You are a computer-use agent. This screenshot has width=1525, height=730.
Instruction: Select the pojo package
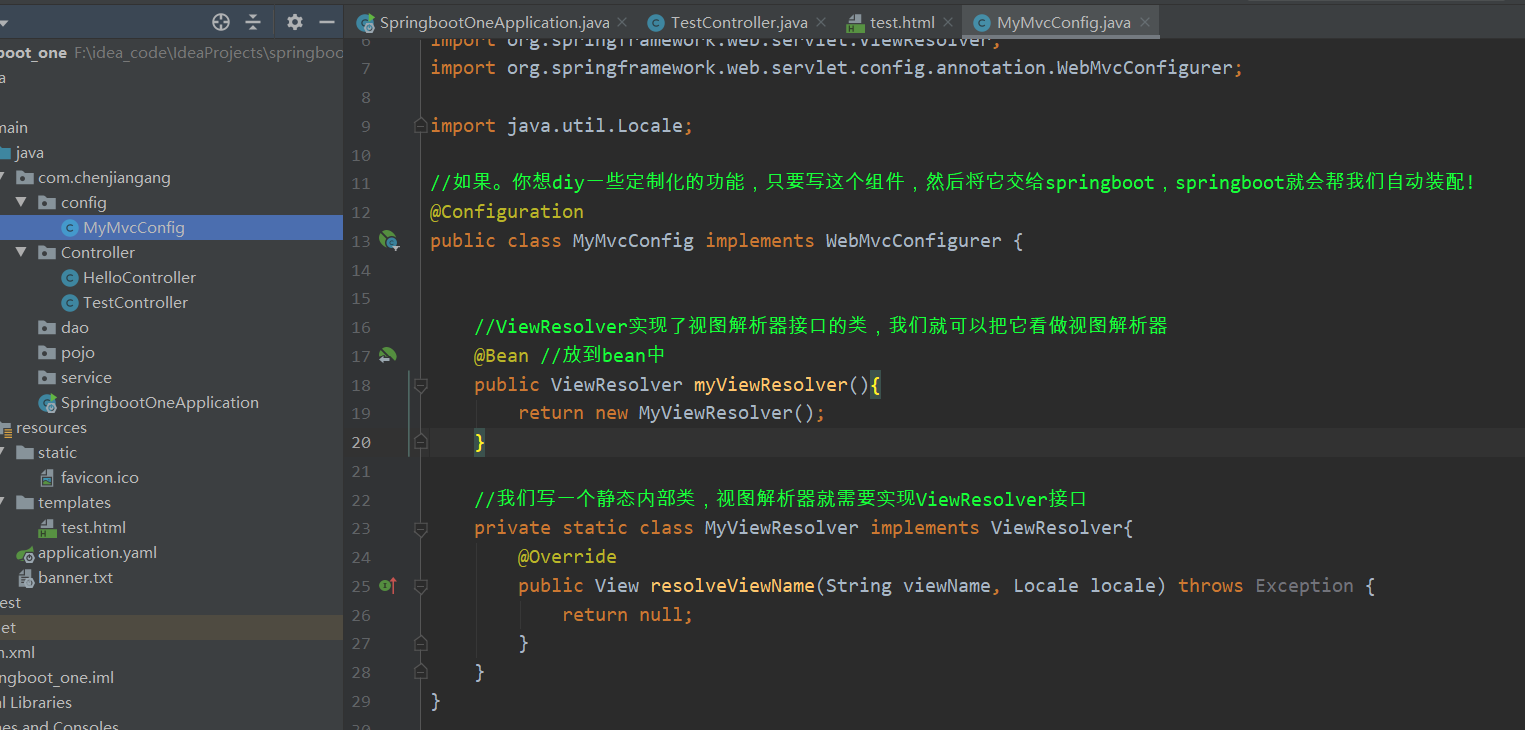[77, 352]
